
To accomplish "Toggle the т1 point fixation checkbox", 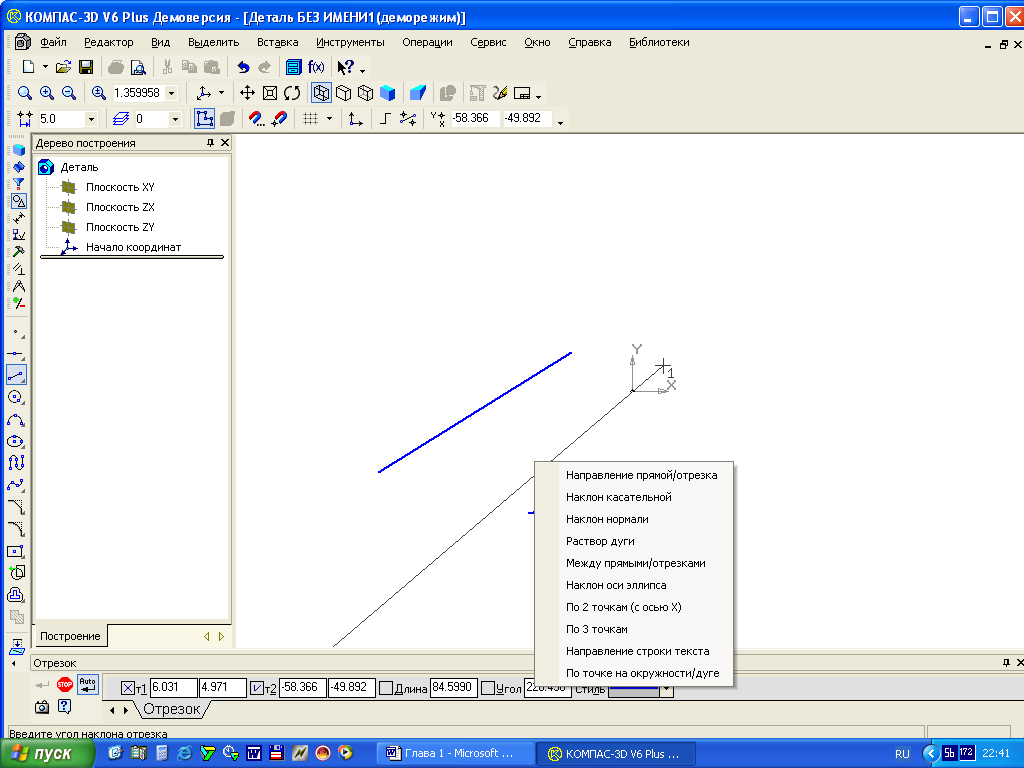I will click(128, 688).
